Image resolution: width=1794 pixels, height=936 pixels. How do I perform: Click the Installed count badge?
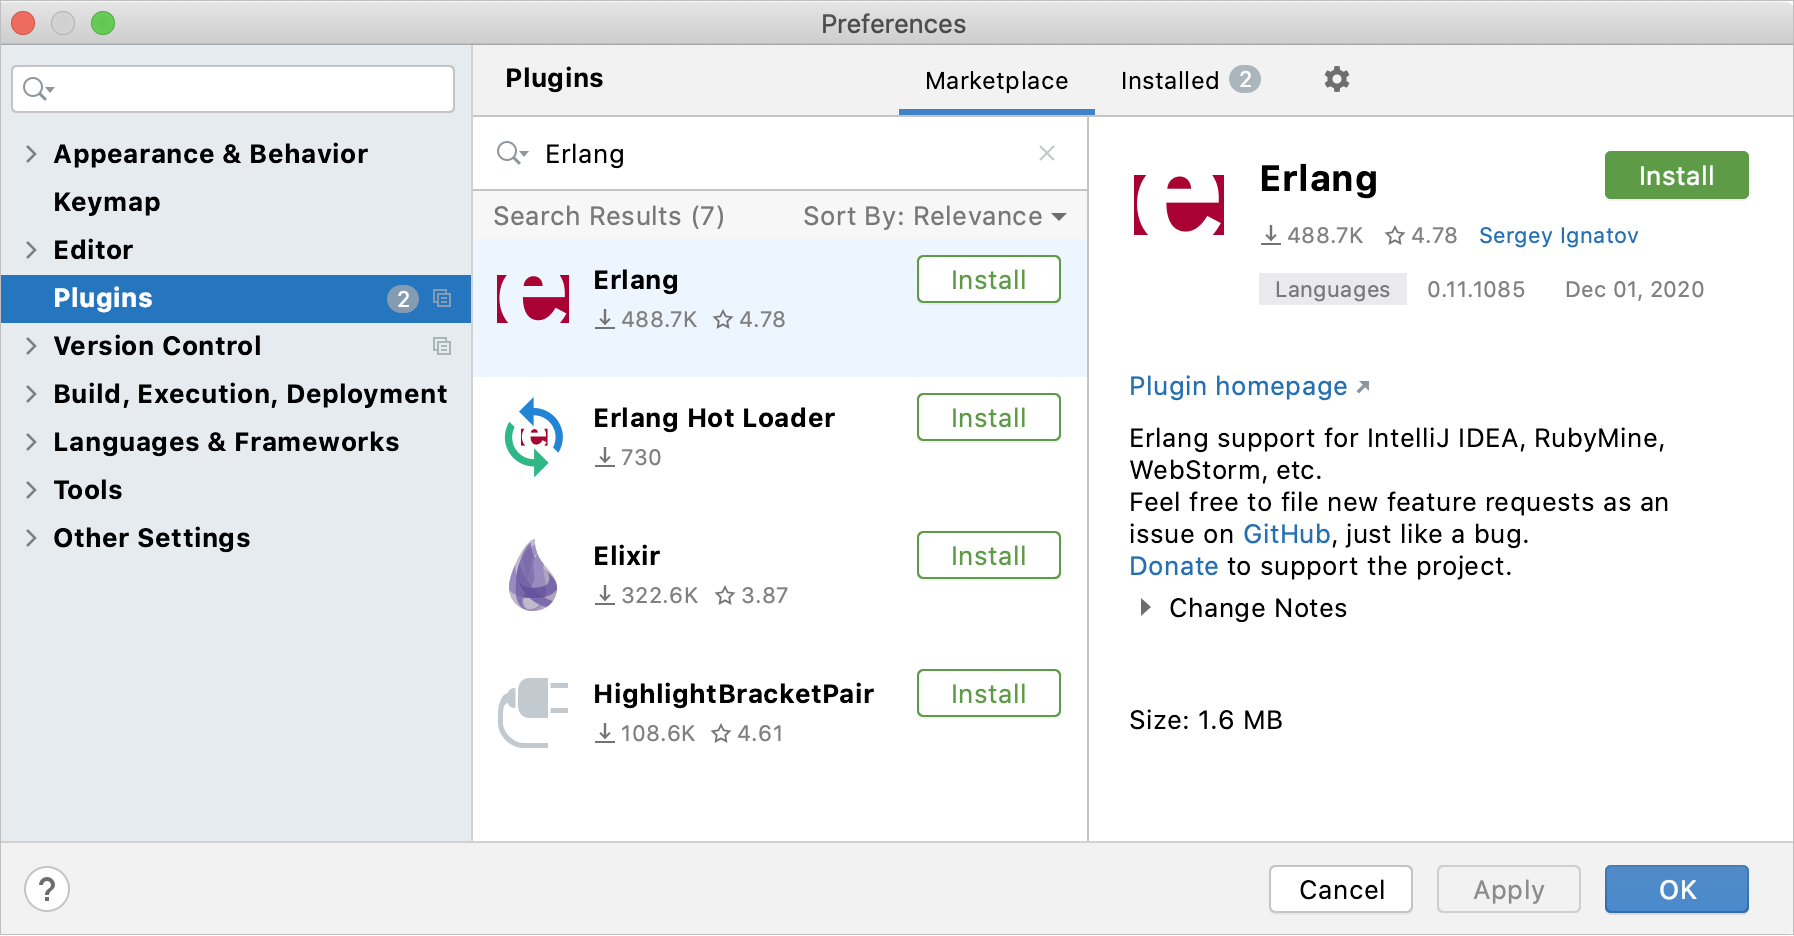coord(1245,79)
